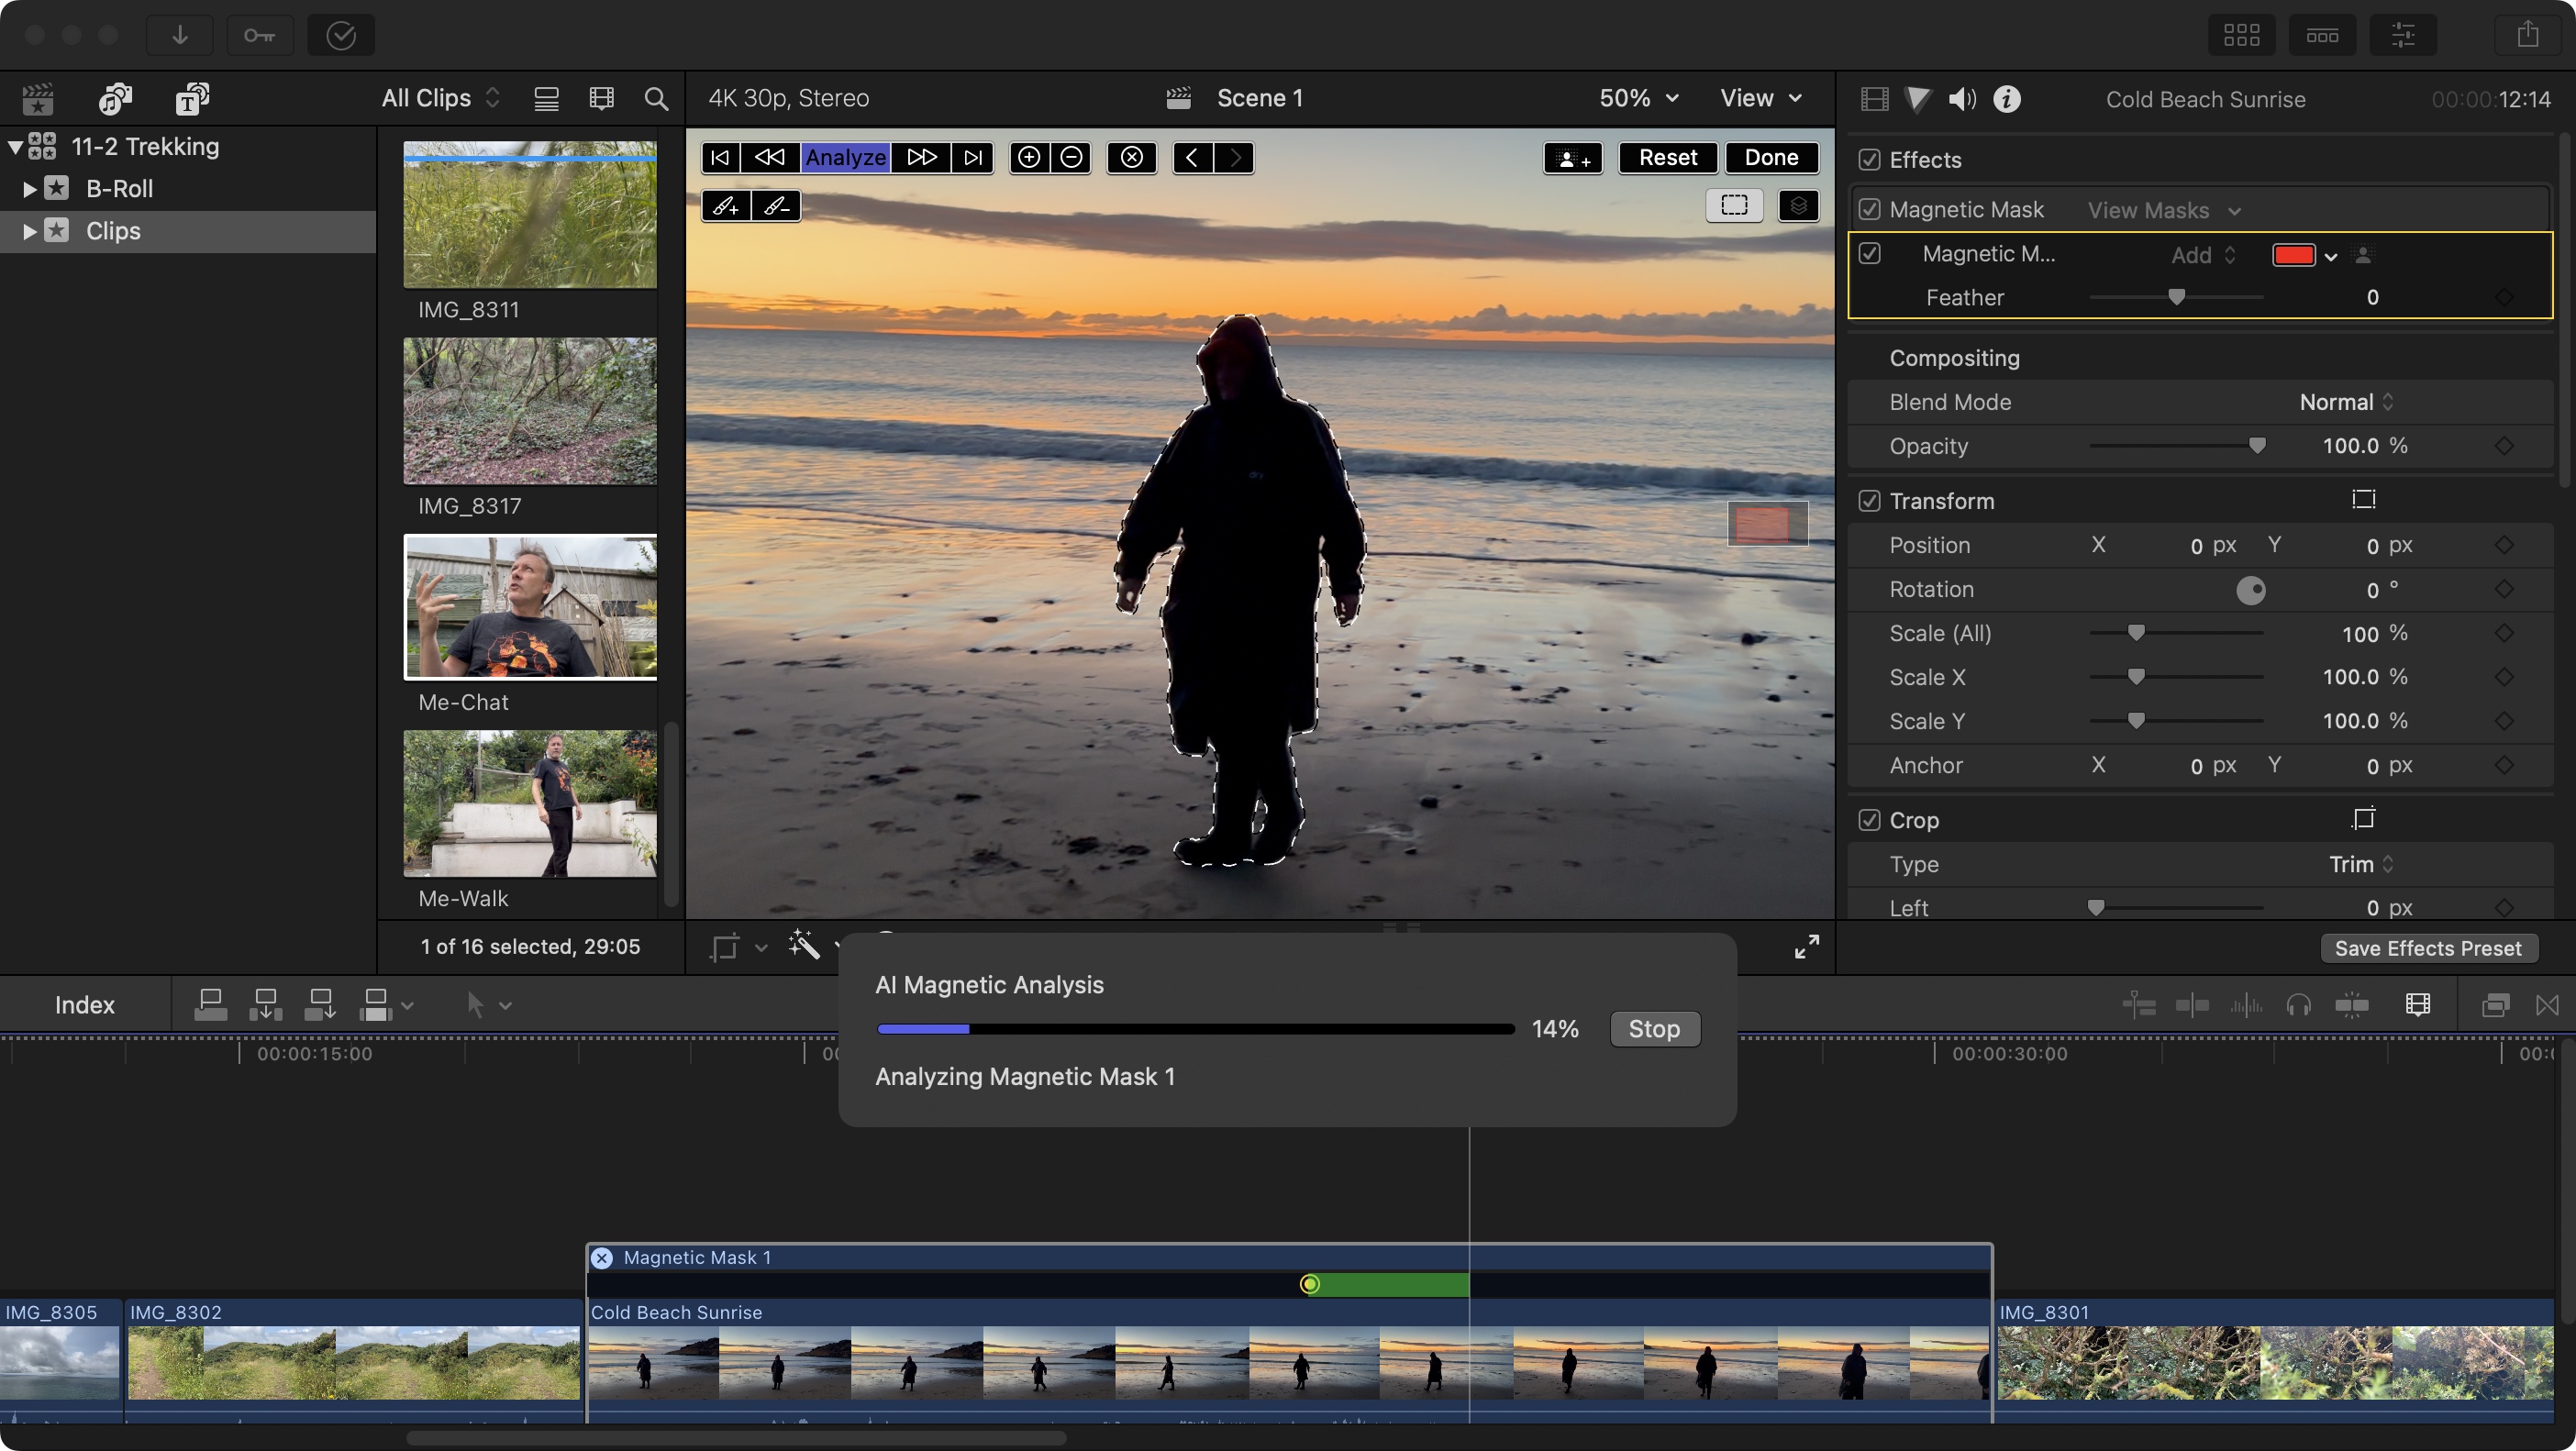Open the Blend Mode dropdown showing Normal
Viewport: 2576px width, 1451px height.
[2345, 401]
